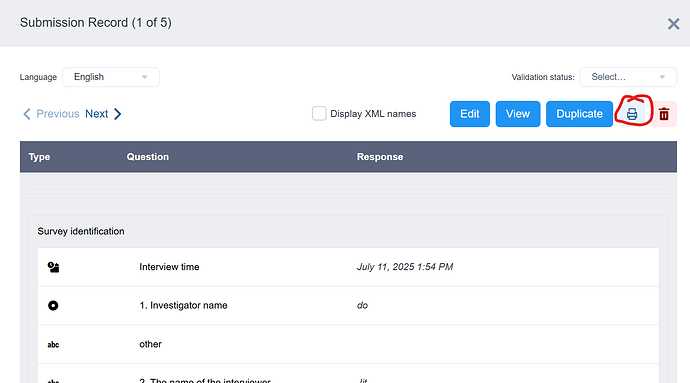Select the Interview time question text
Screen dimensions: 690x383
169,267
